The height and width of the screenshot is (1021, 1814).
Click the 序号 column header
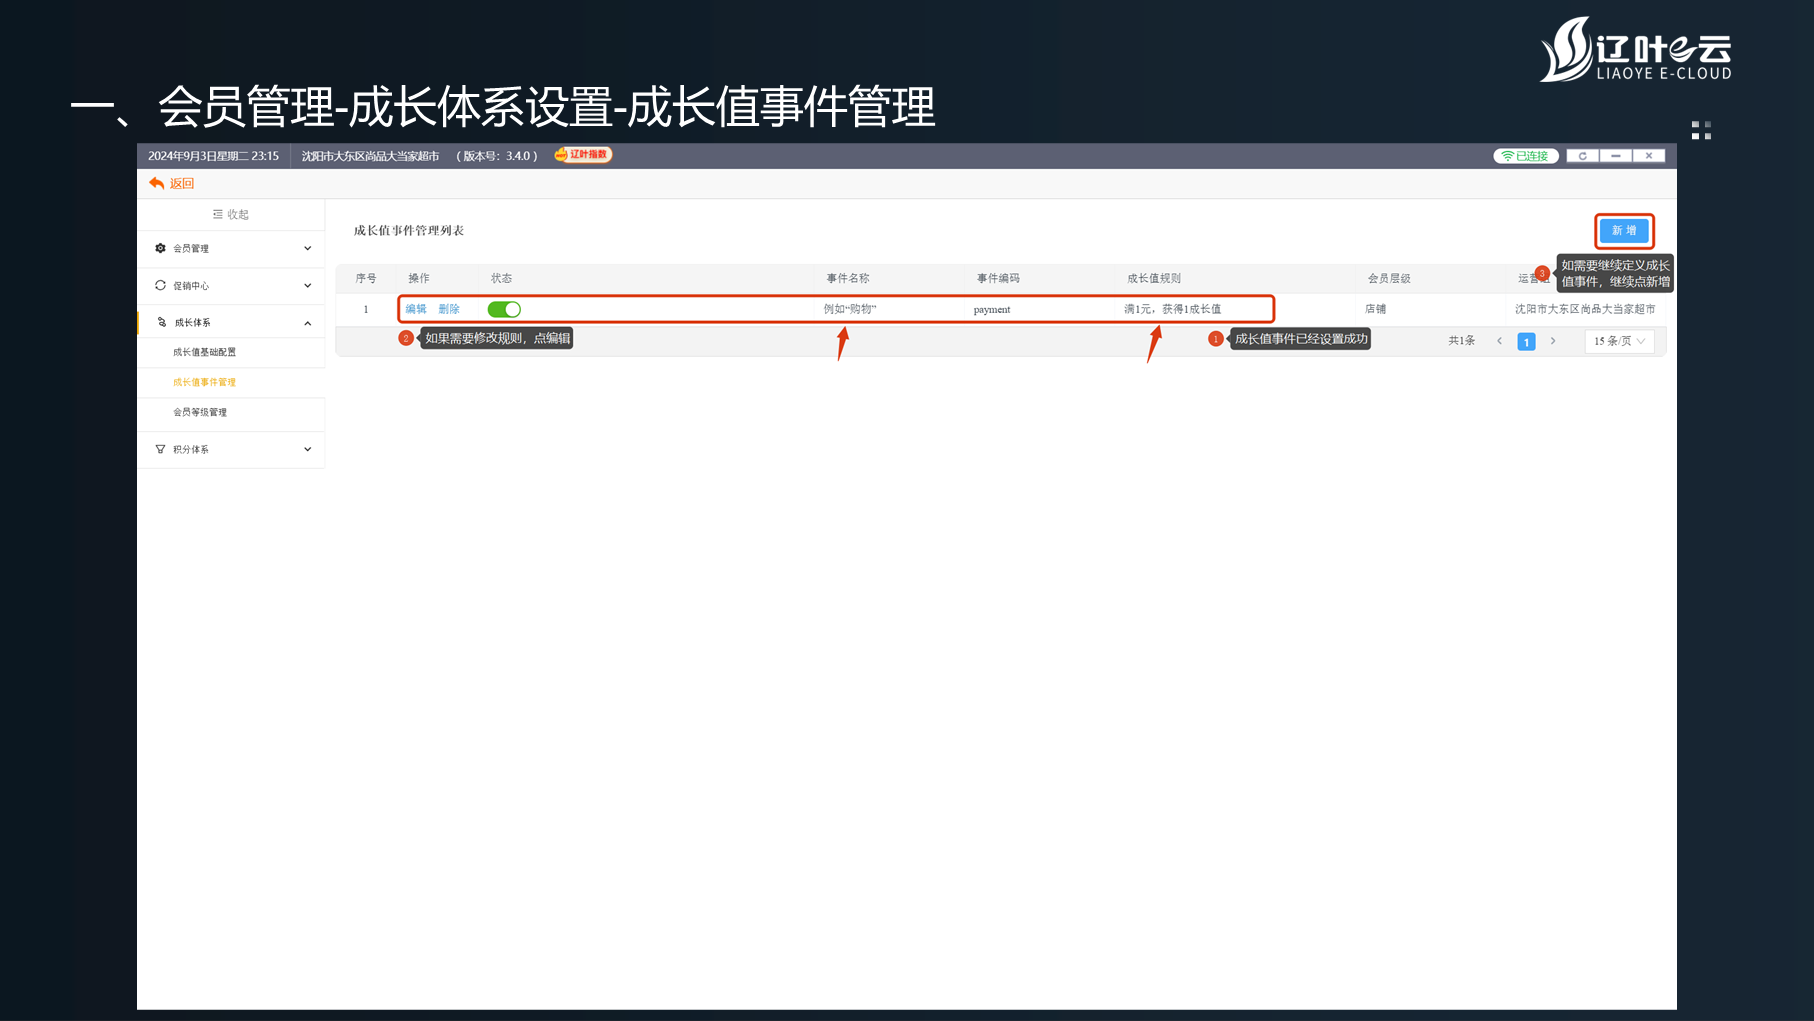(x=366, y=278)
